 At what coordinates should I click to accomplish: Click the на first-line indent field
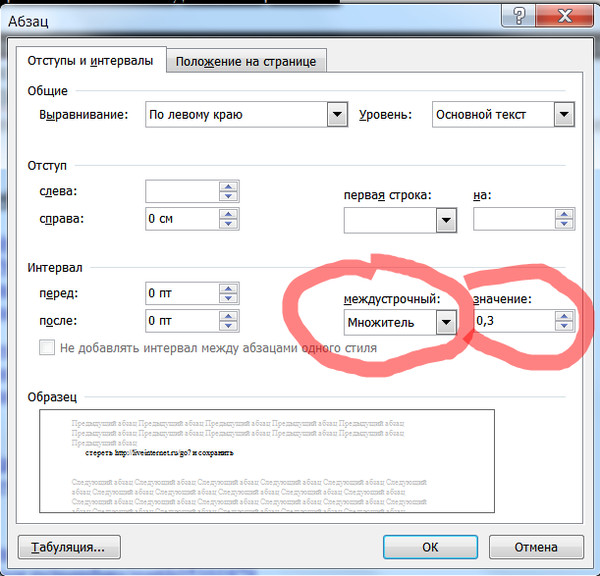click(x=514, y=219)
